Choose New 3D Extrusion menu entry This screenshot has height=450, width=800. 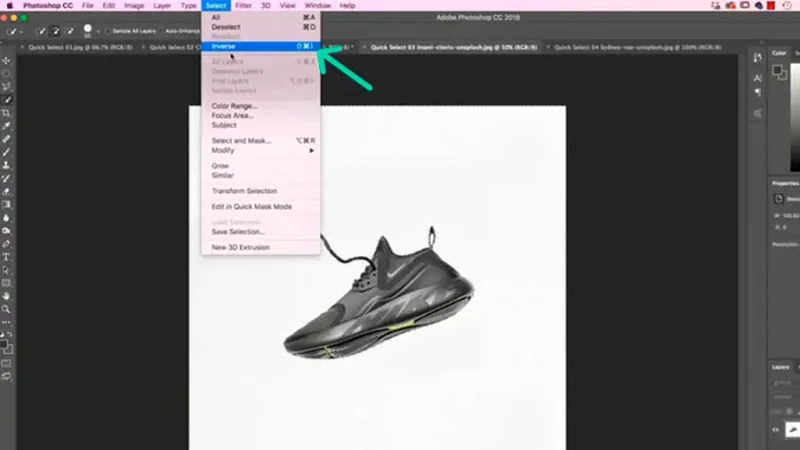click(261, 247)
